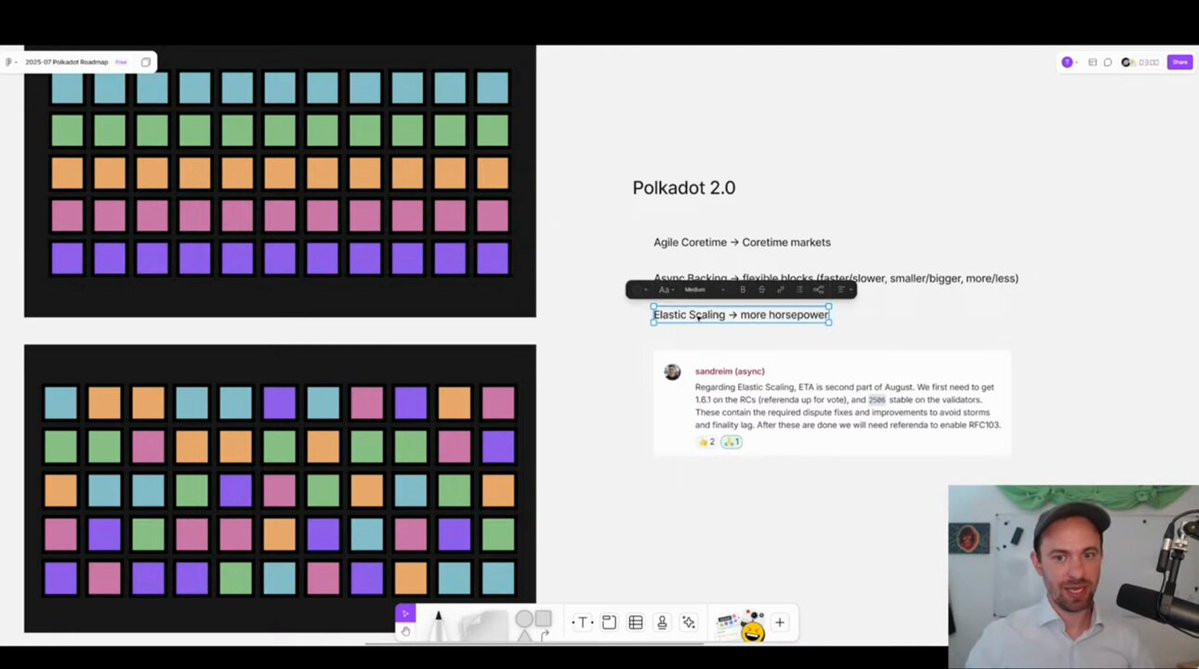Open the comments icon in top bar
This screenshot has width=1199, height=669.
point(1107,62)
